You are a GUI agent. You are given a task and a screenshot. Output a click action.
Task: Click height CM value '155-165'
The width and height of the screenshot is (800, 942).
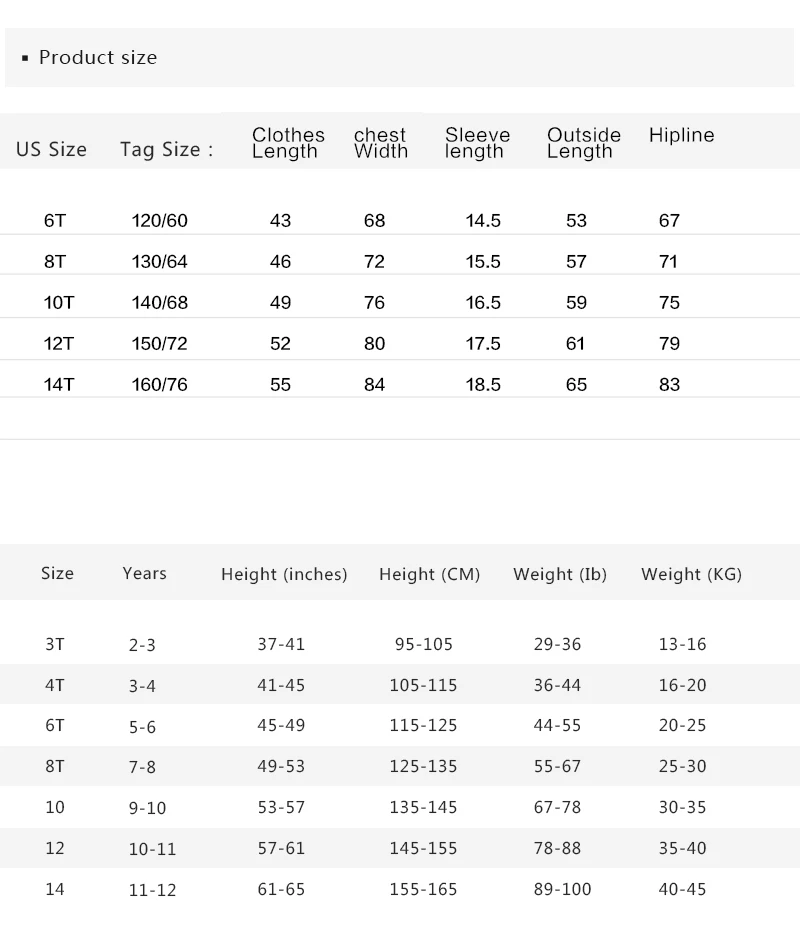[x=423, y=889]
